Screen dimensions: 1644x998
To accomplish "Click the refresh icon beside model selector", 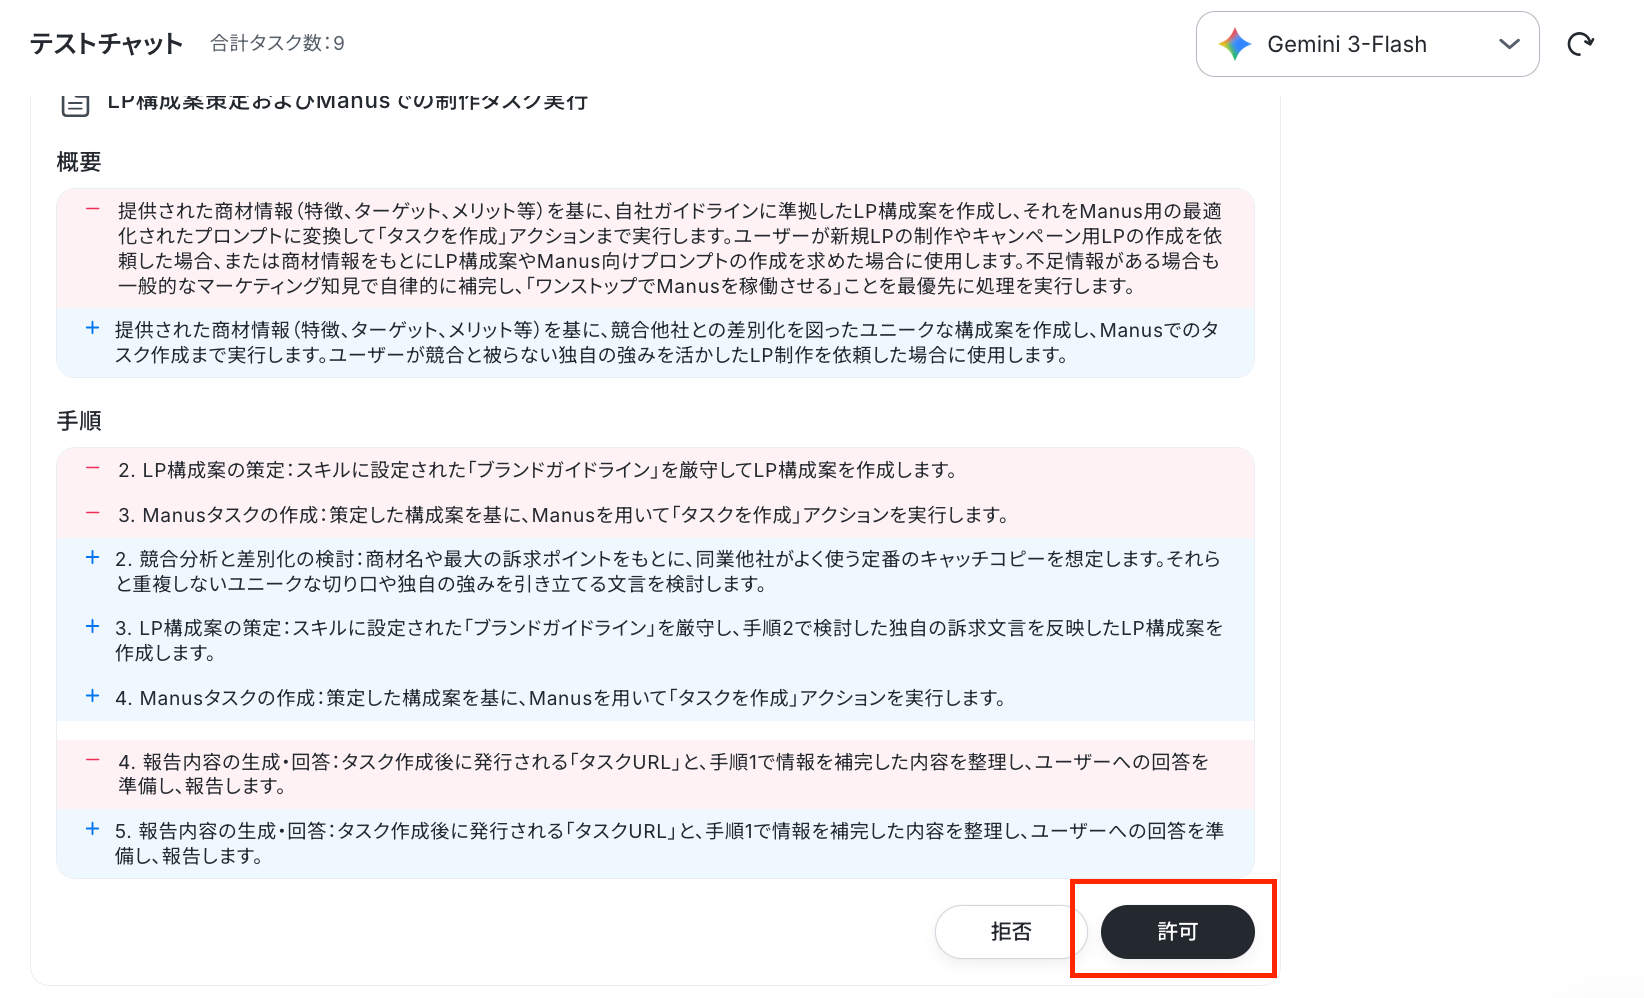I will [1580, 44].
